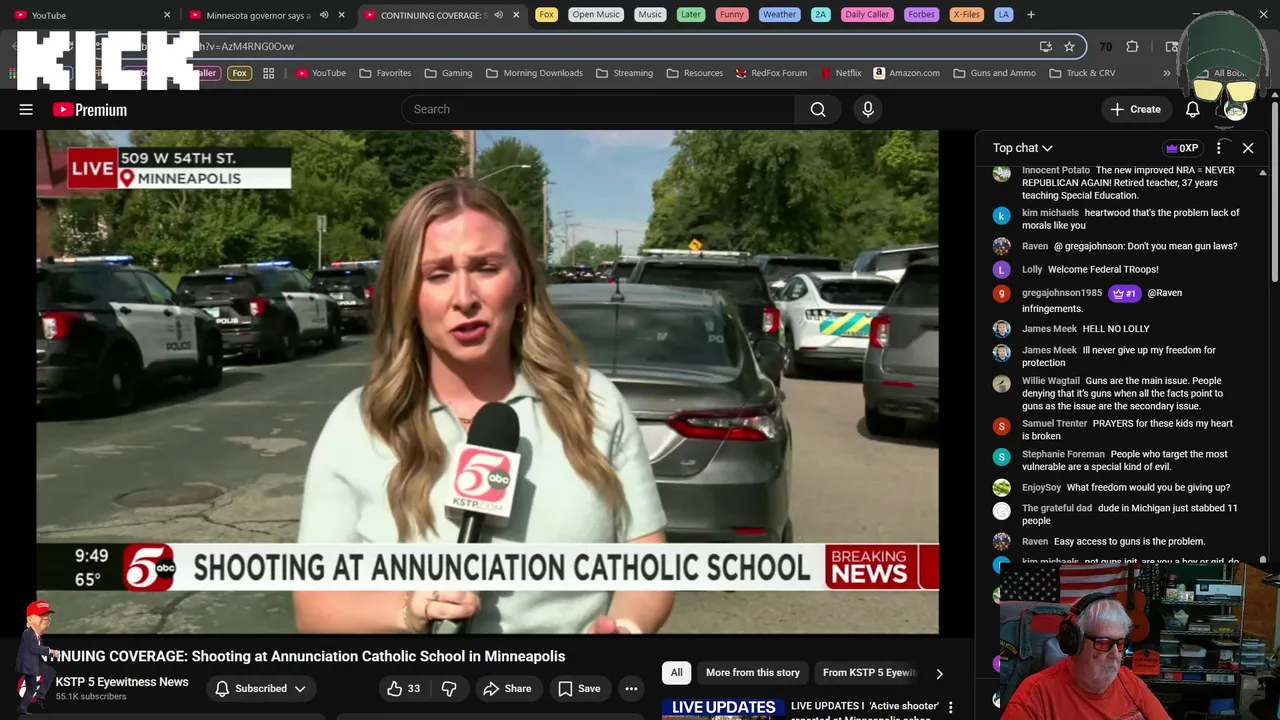The width and height of the screenshot is (1280, 720).
Task: Open the apps grid icon in bookmarks bar
Action: 268,73
